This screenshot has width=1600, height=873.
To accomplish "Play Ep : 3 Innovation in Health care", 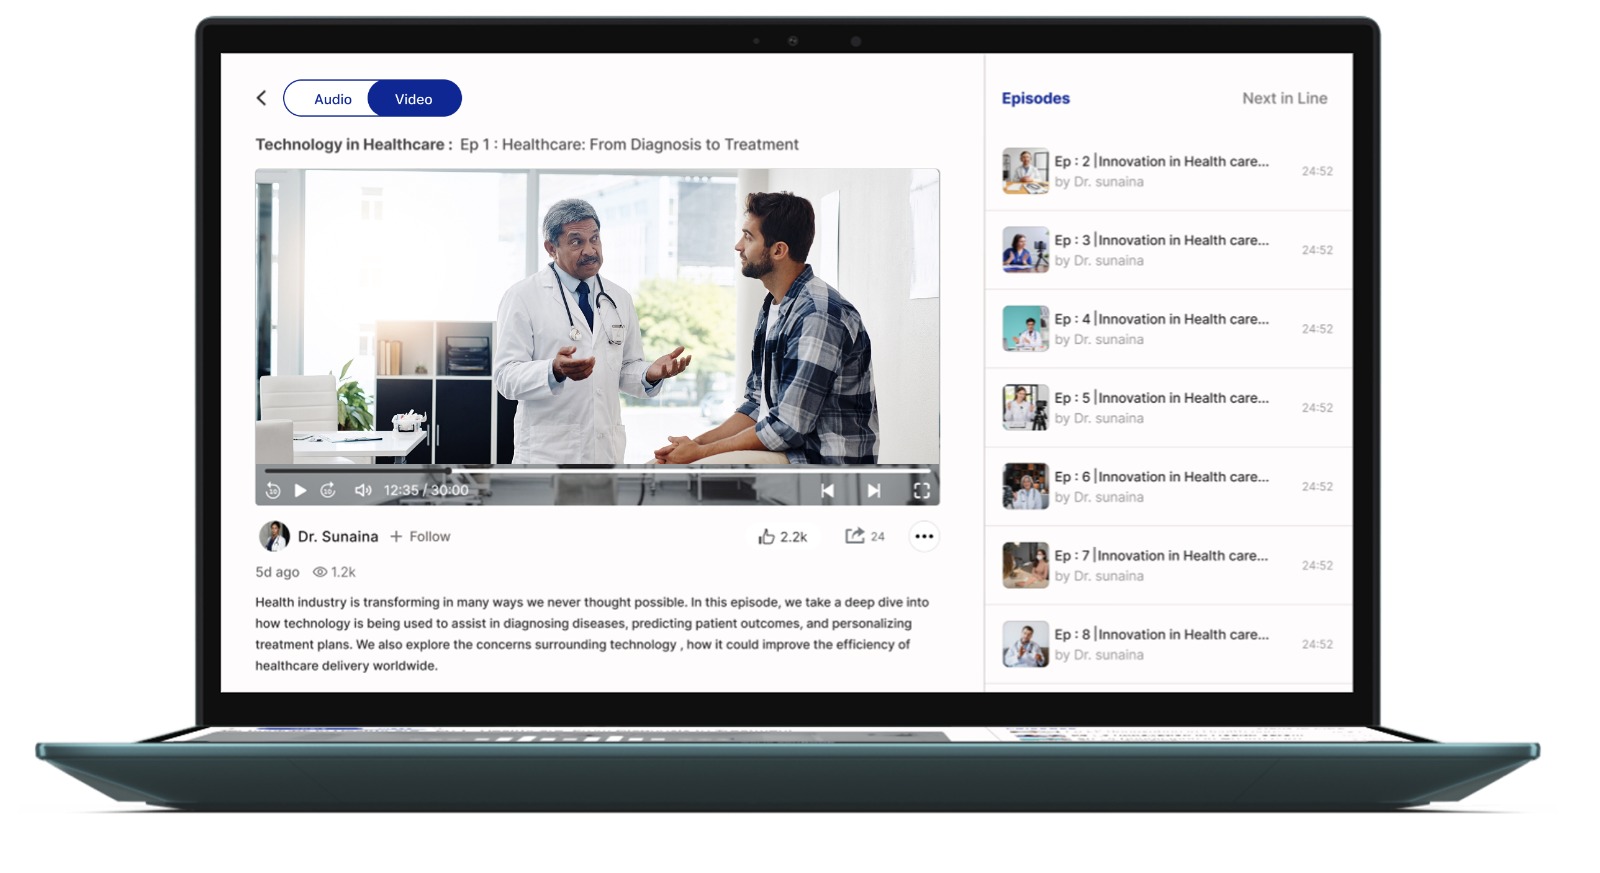I will point(1168,250).
